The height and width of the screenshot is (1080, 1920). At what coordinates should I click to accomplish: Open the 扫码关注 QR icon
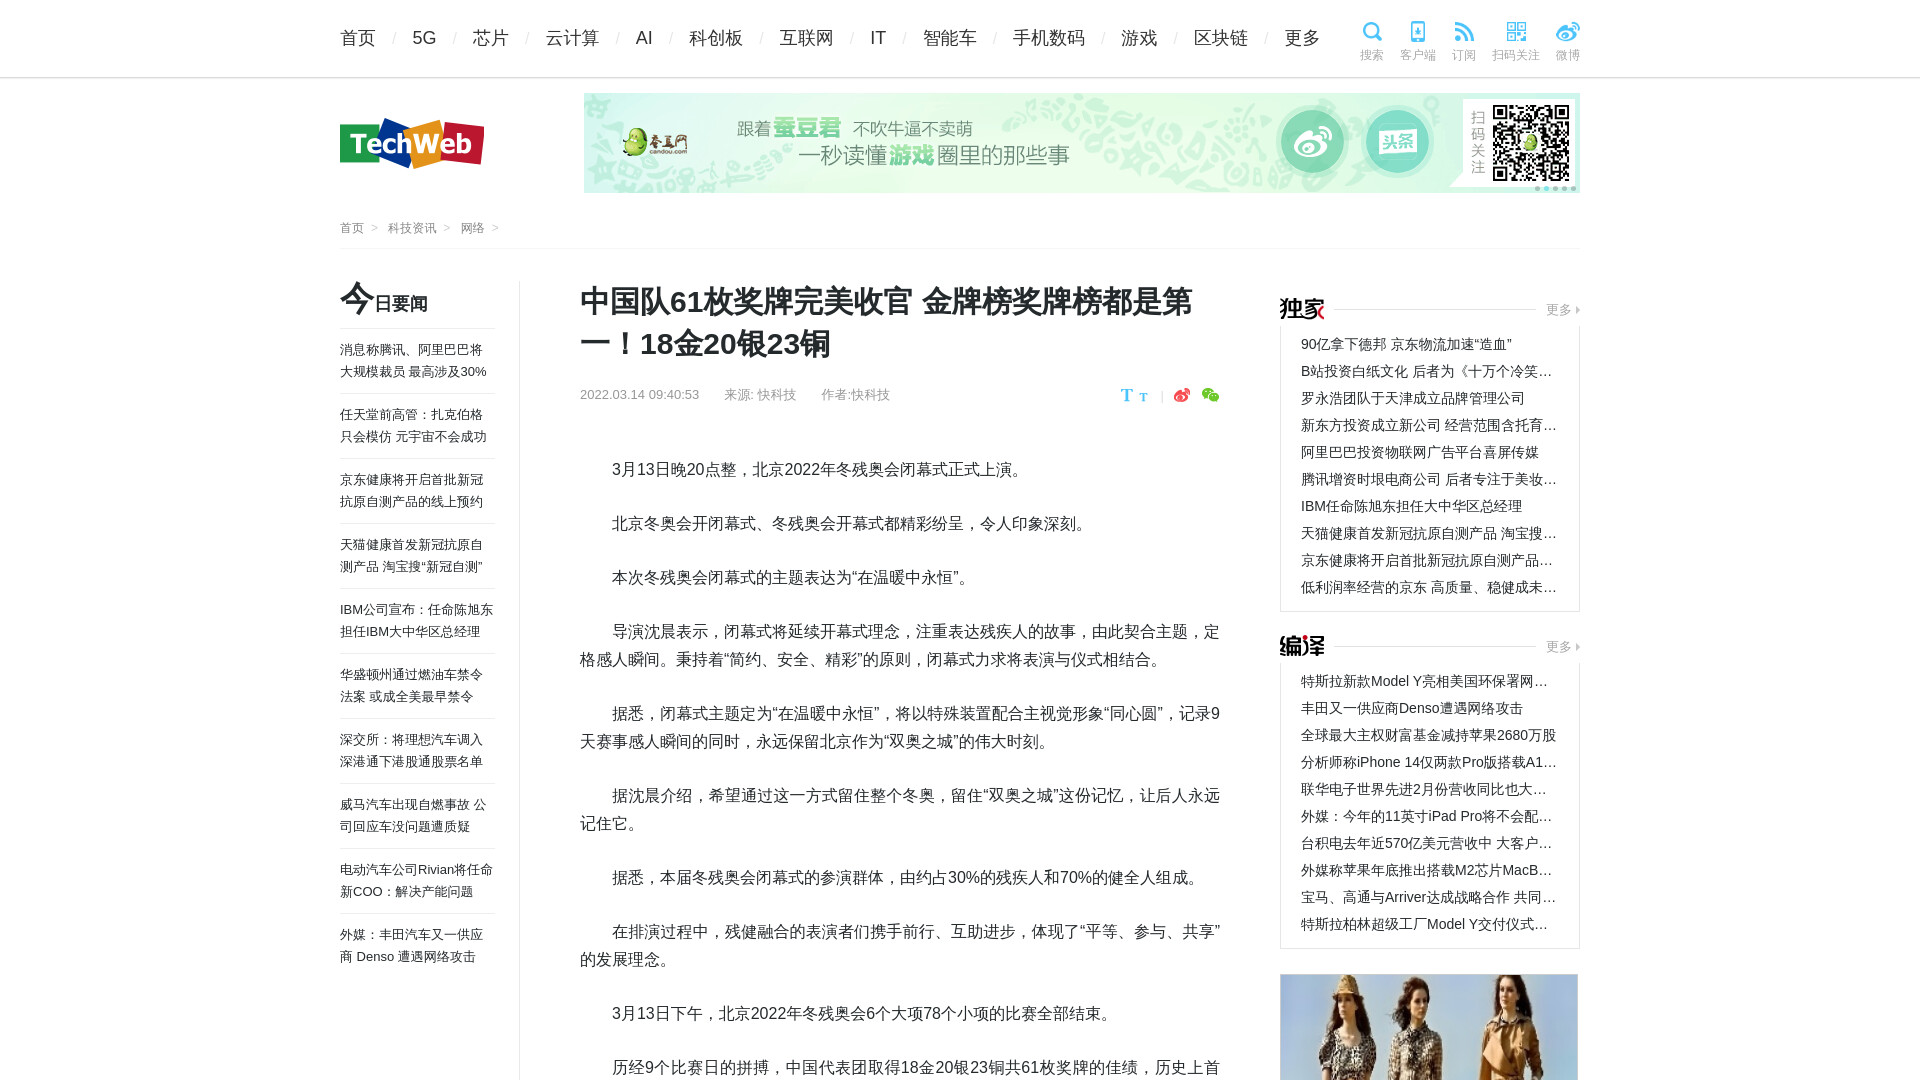pyautogui.click(x=1516, y=41)
